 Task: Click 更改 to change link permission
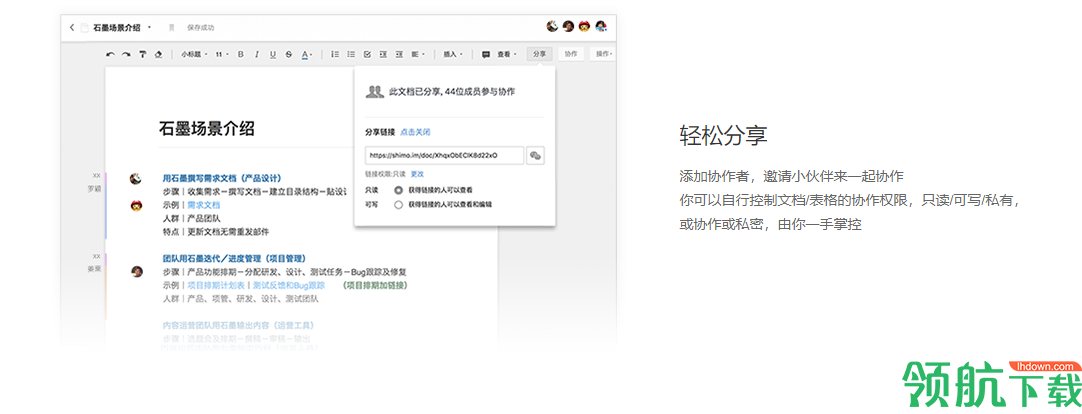[x=417, y=174]
